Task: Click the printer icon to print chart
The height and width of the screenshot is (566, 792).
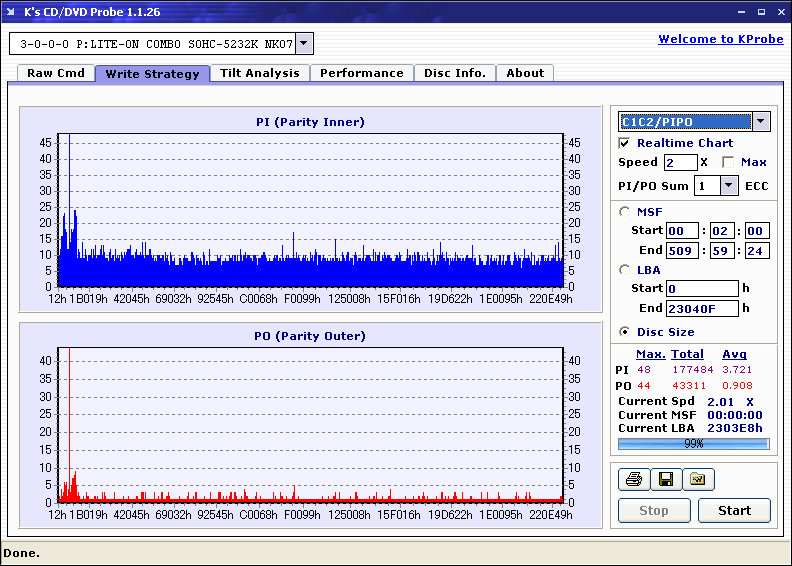Action: [x=633, y=480]
